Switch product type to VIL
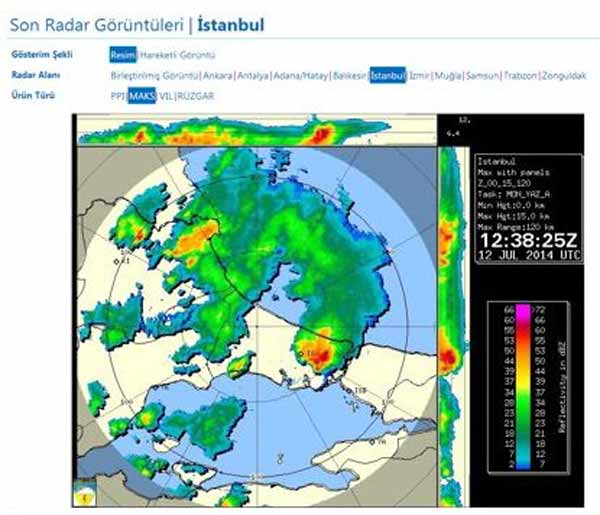 (165, 96)
